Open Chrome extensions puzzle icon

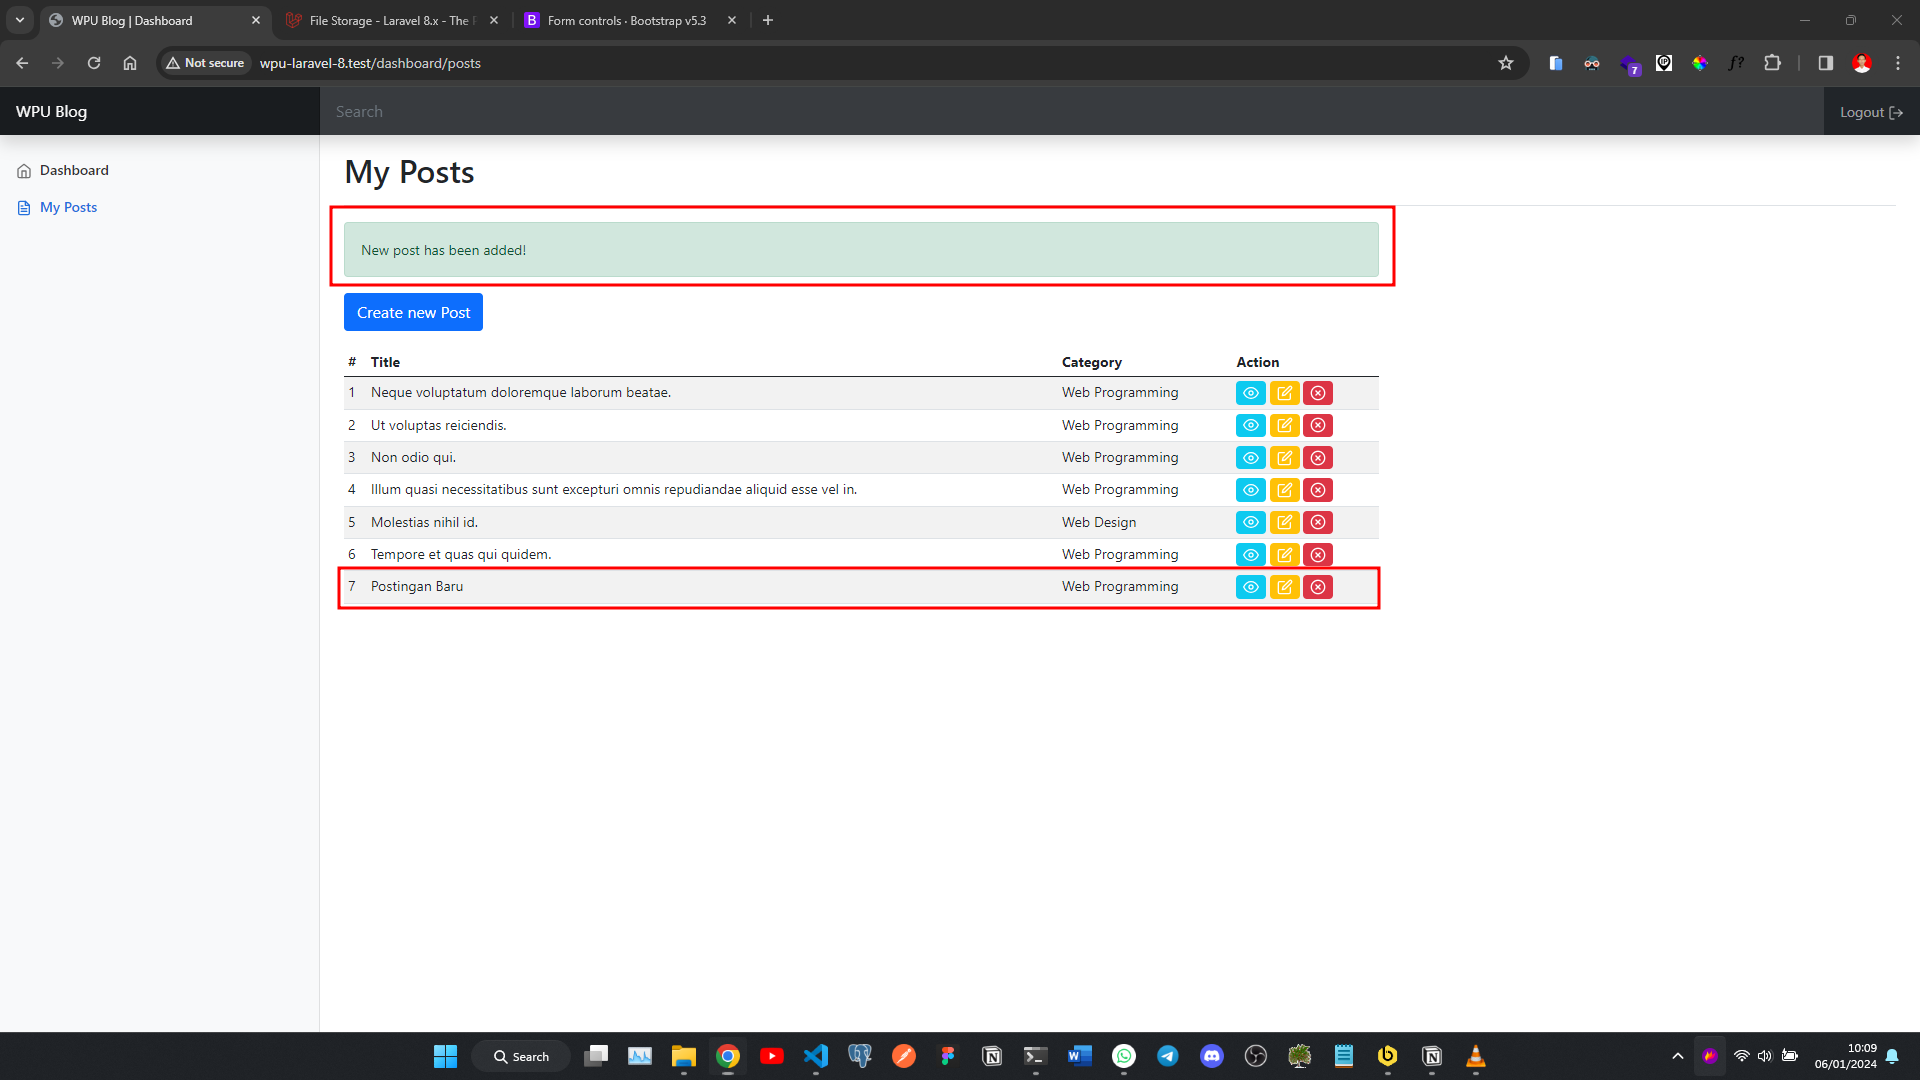tap(1772, 63)
